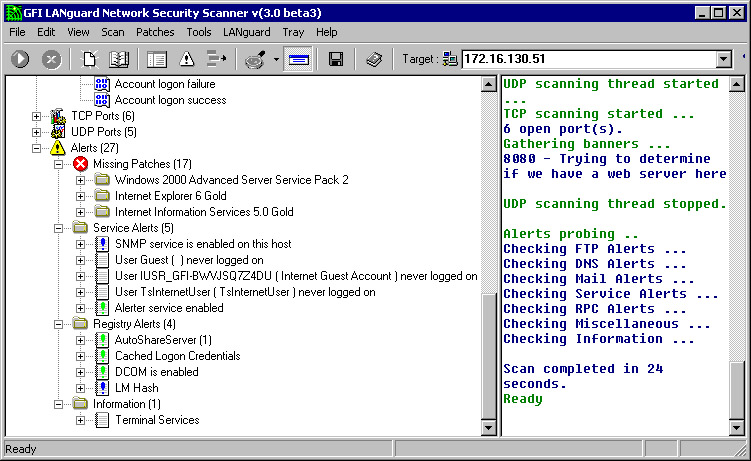Click the document icon beside Terminal Services
751x461 pixels.
pos(102,420)
